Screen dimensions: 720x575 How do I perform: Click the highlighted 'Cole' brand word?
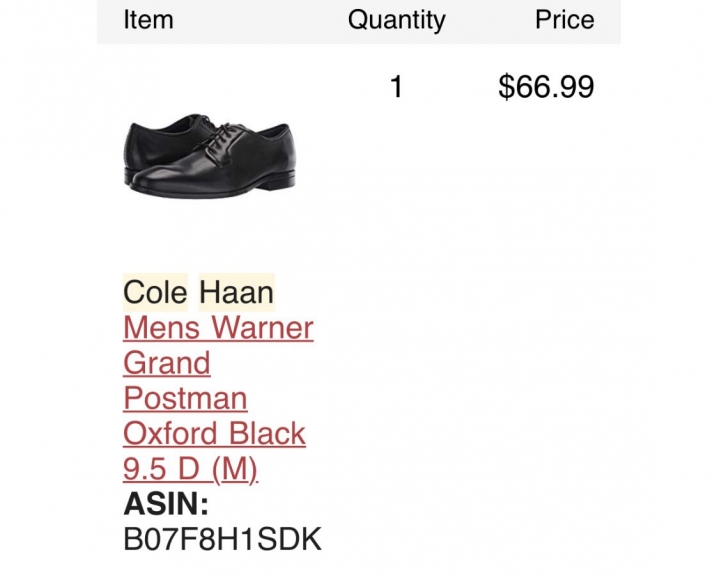coord(155,293)
